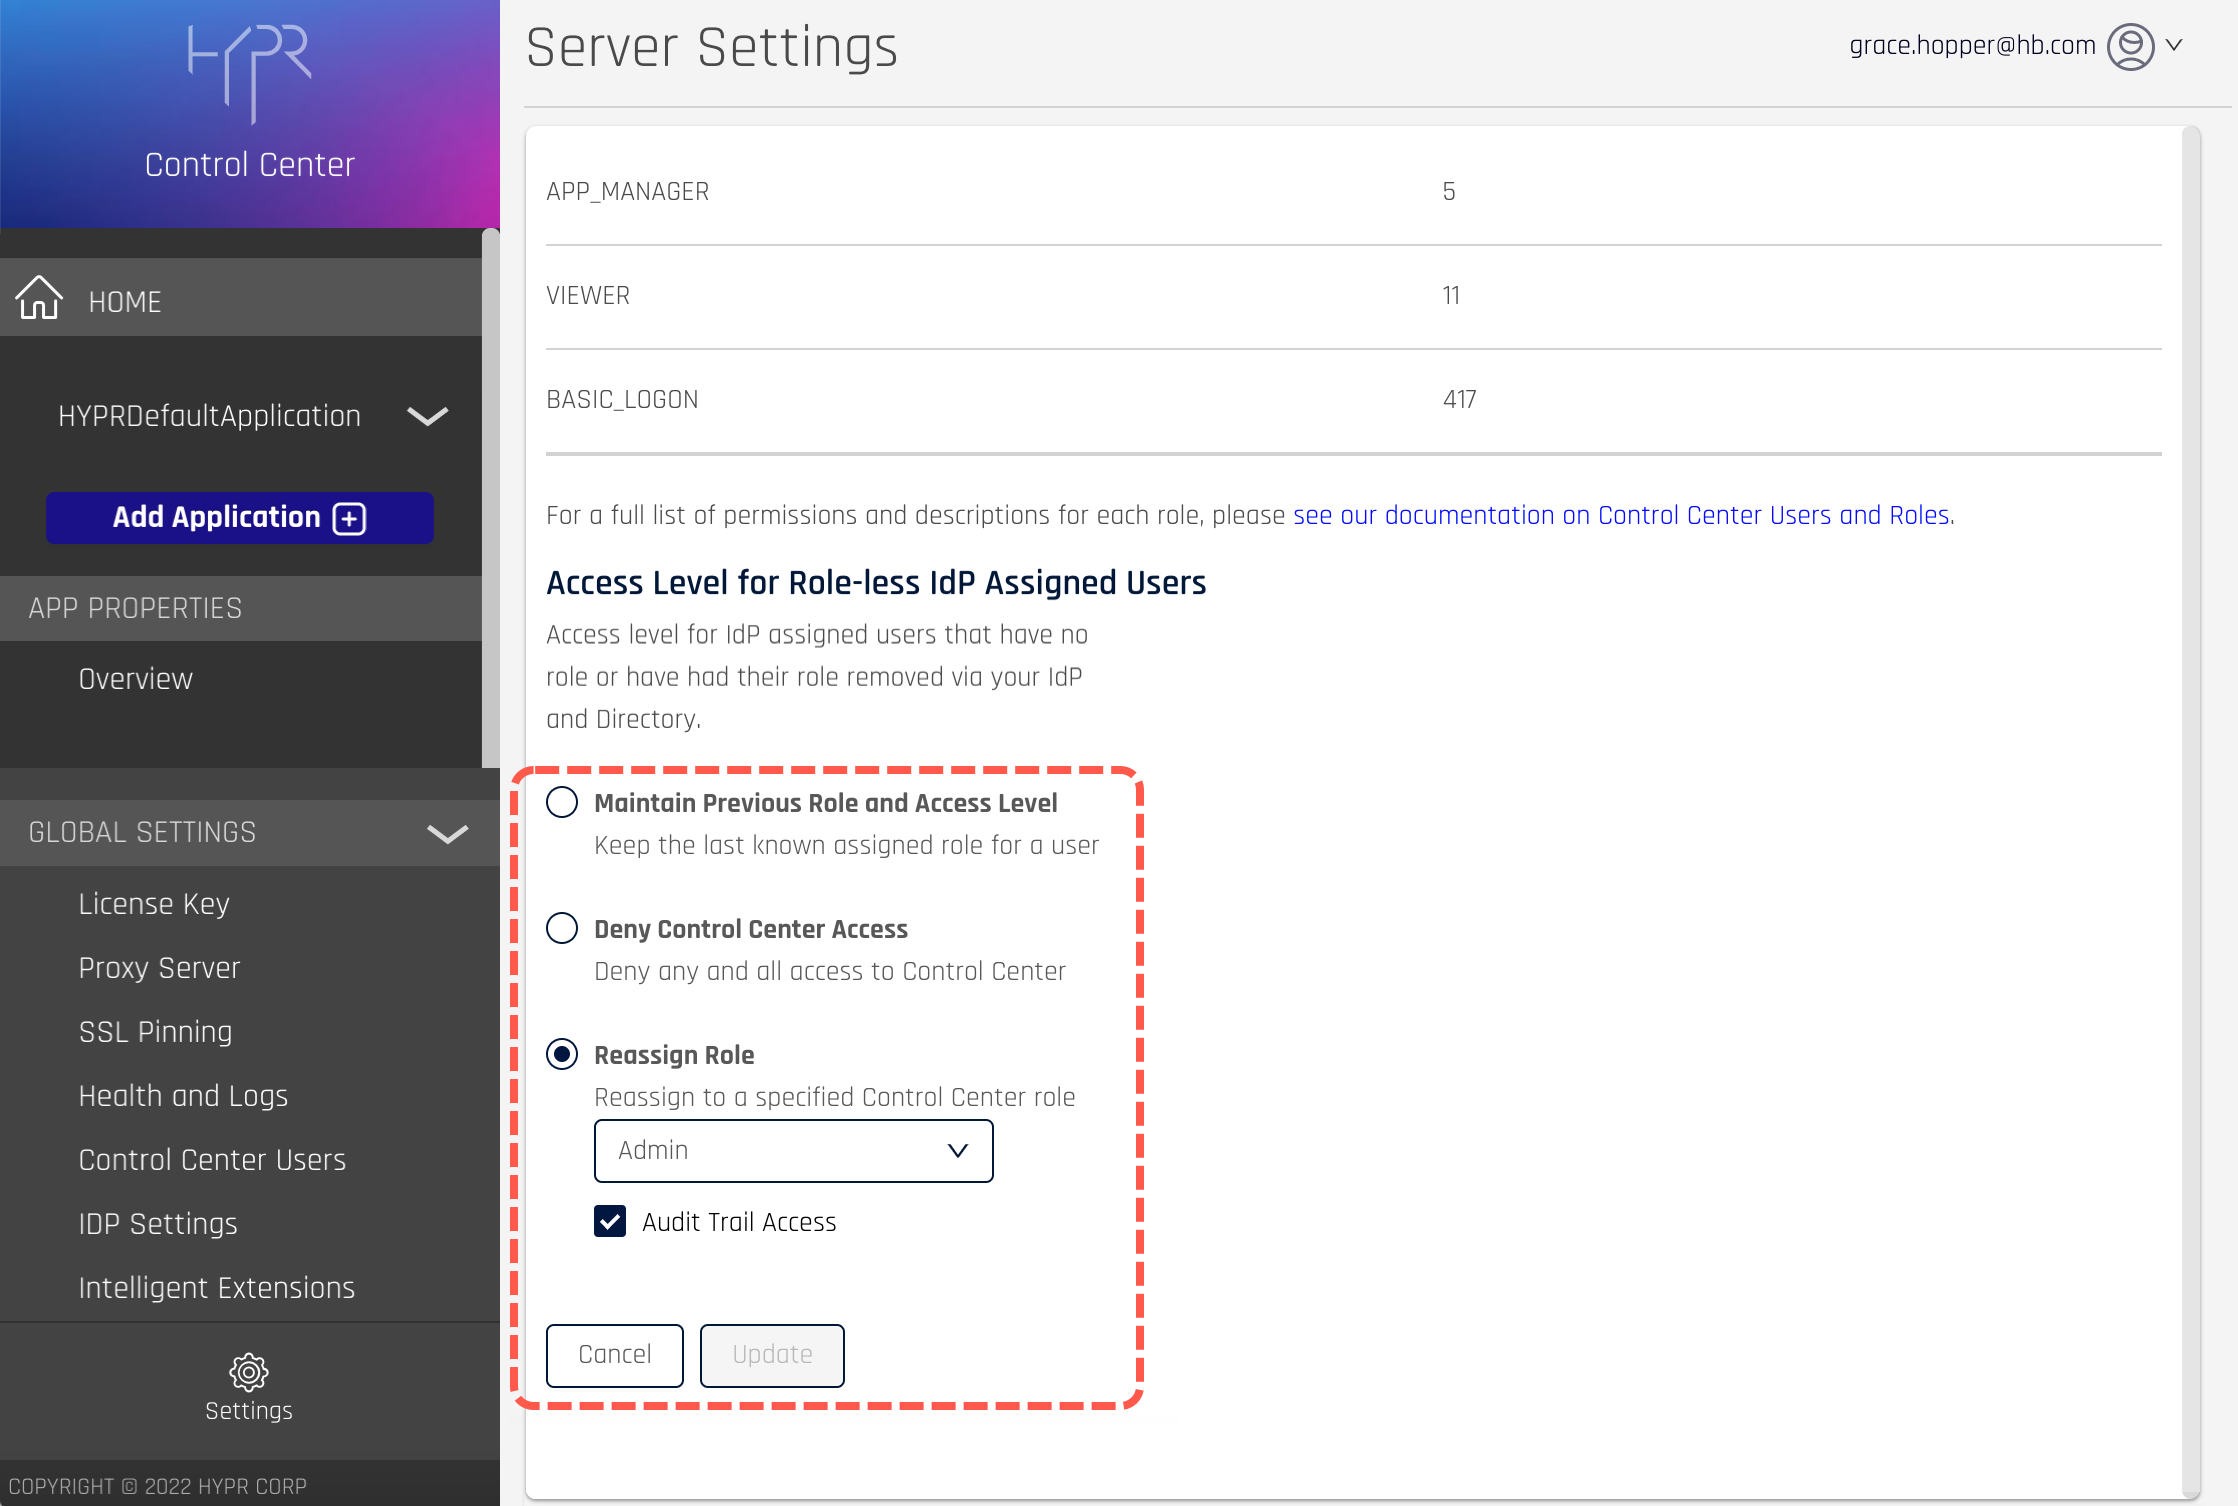Screen dimensions: 2238x1506
Task: Expand the HYPRDefaultApplication chevron
Action: [427, 416]
